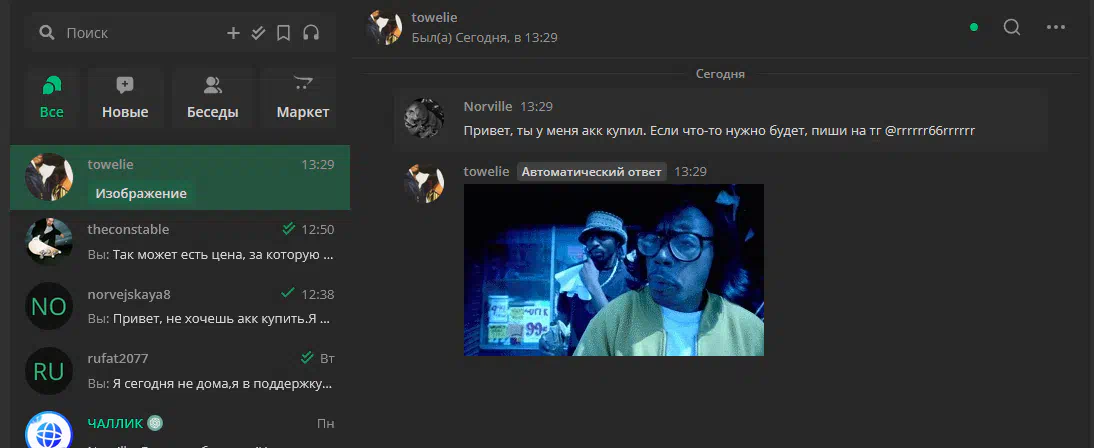Open the rufat2077 conversation
Image resolution: width=1094 pixels, height=448 pixels.
point(180,371)
